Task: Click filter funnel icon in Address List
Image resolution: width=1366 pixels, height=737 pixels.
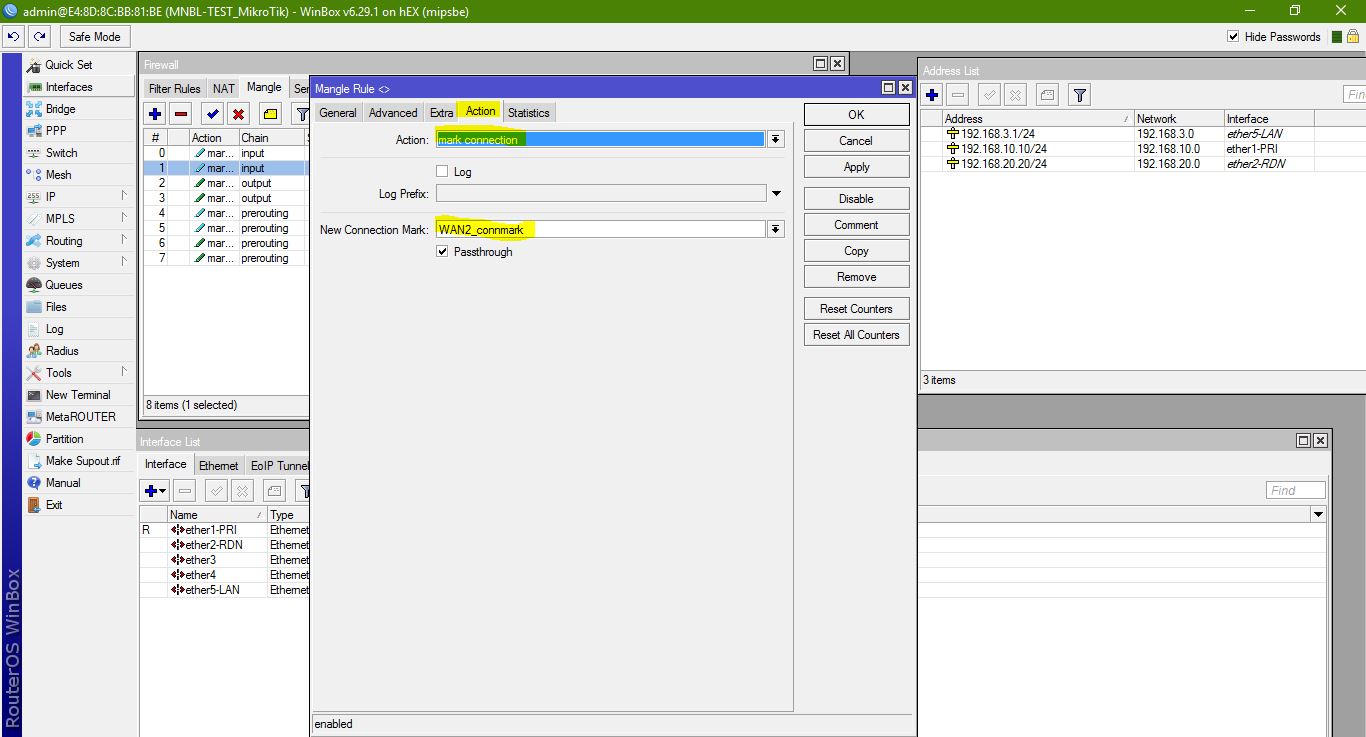Action: coord(1079,95)
